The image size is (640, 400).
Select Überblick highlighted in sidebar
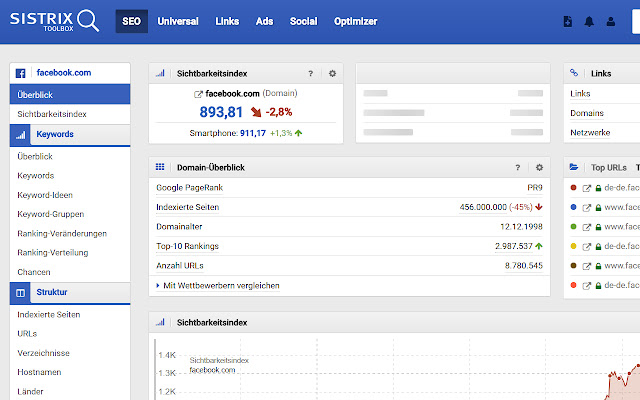click(x=70, y=95)
